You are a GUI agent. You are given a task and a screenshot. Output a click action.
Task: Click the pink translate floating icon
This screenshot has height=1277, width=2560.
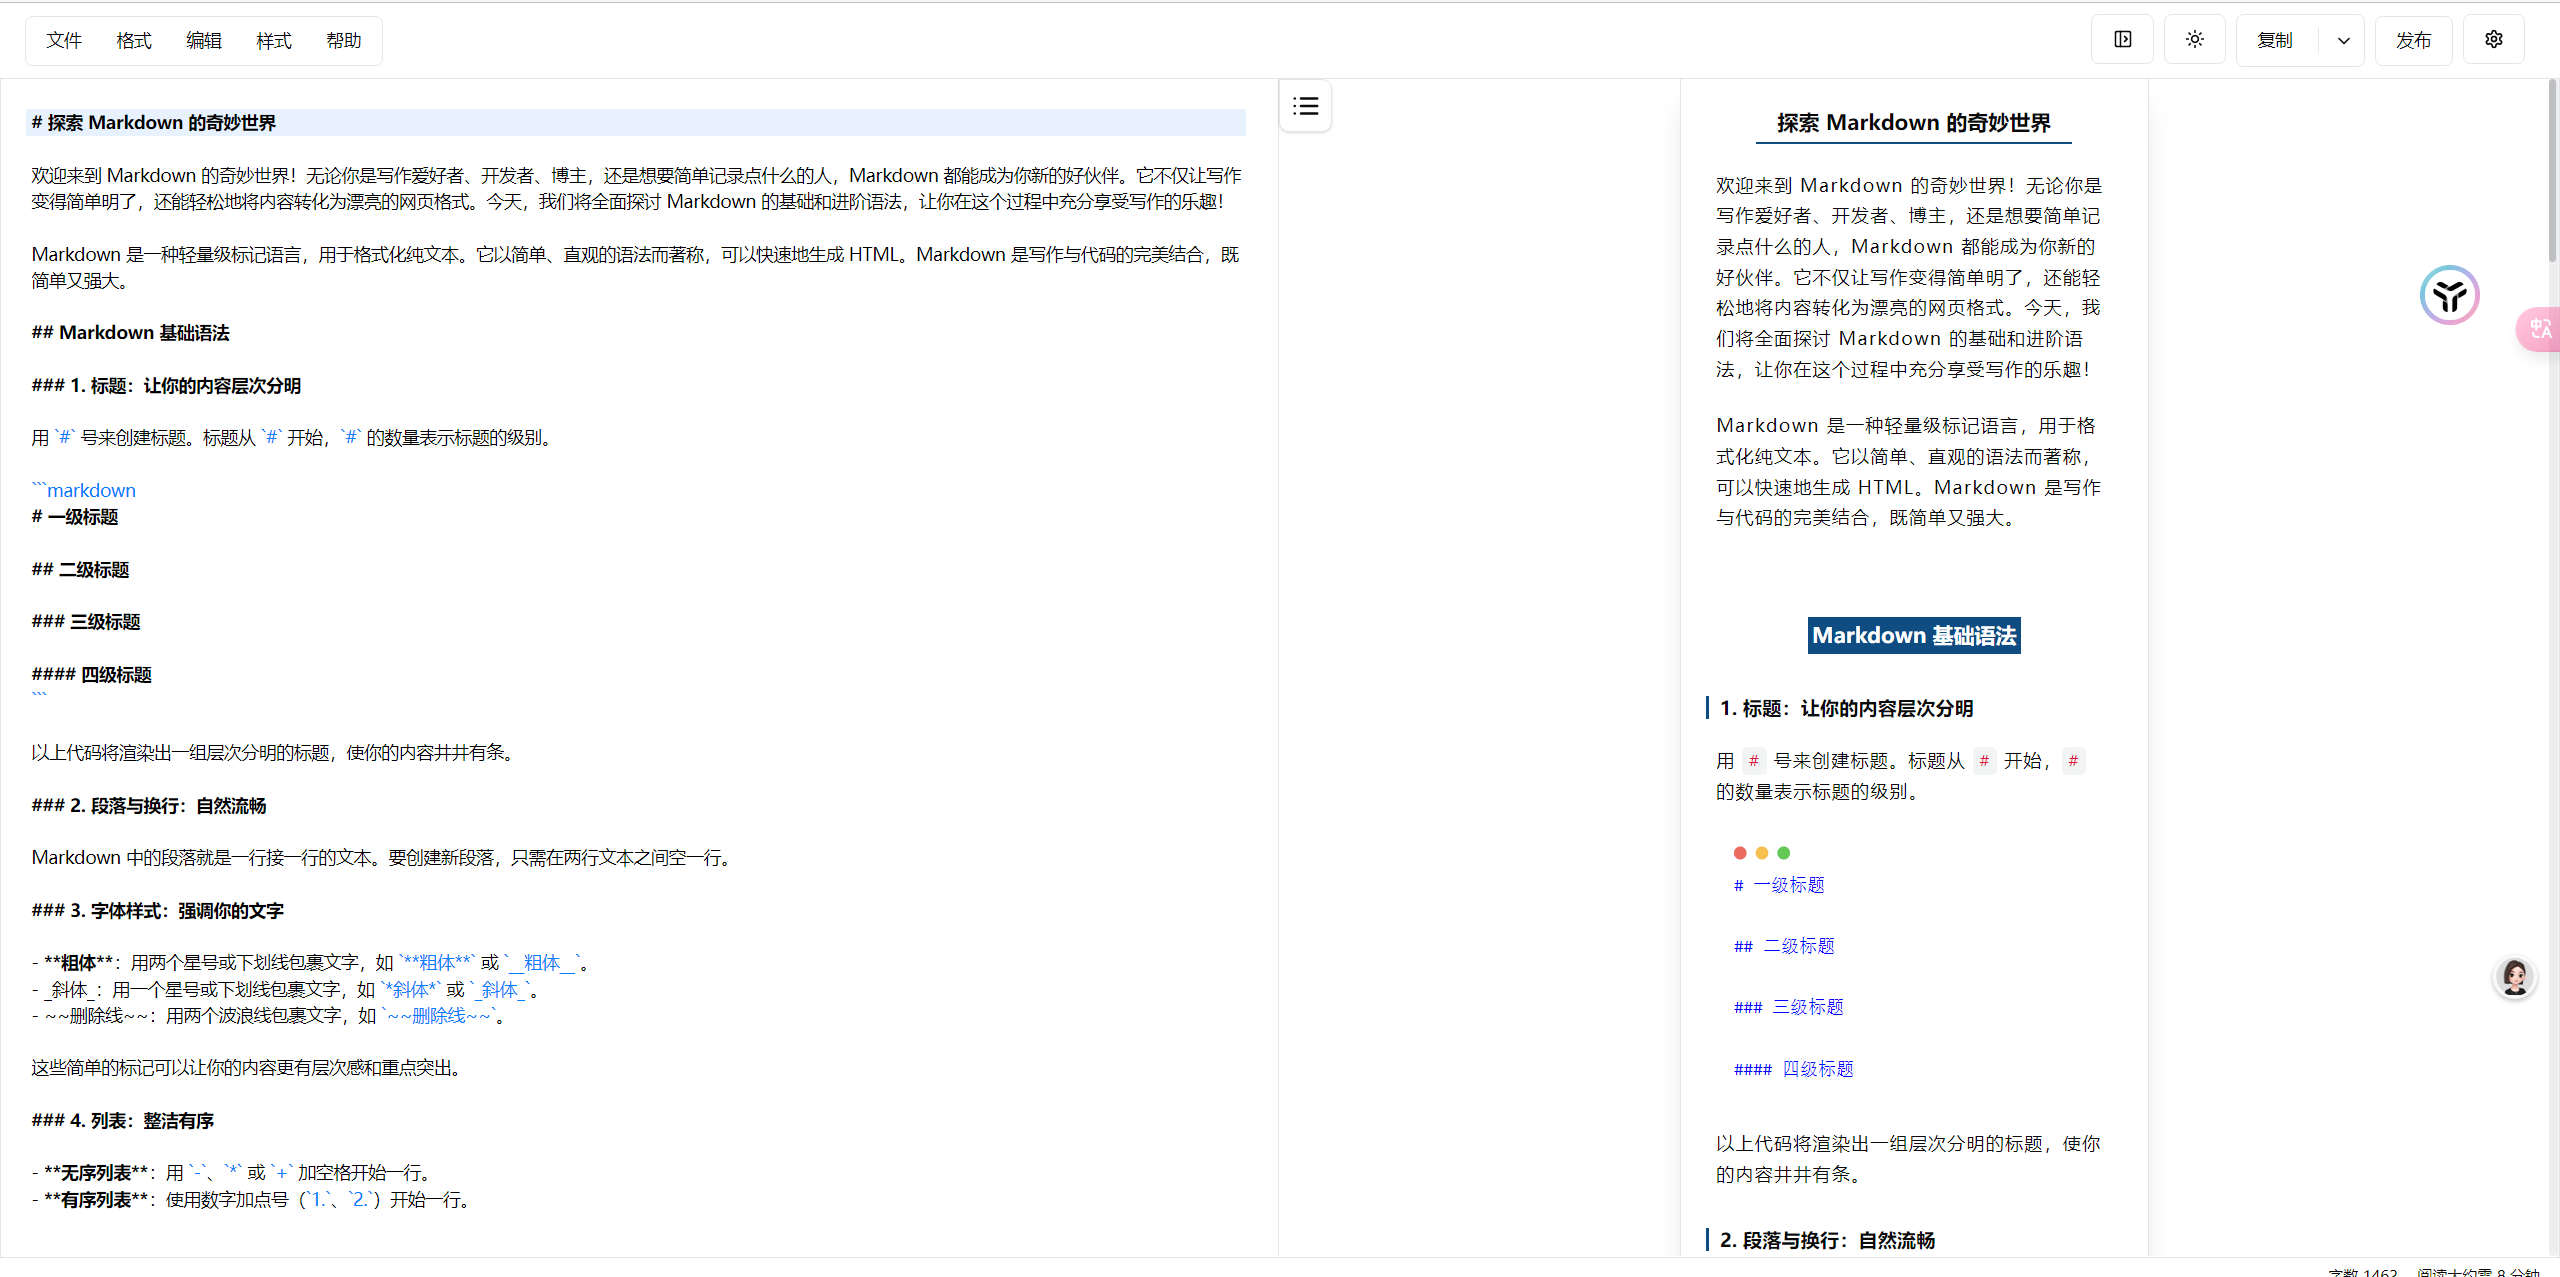click(x=2540, y=329)
